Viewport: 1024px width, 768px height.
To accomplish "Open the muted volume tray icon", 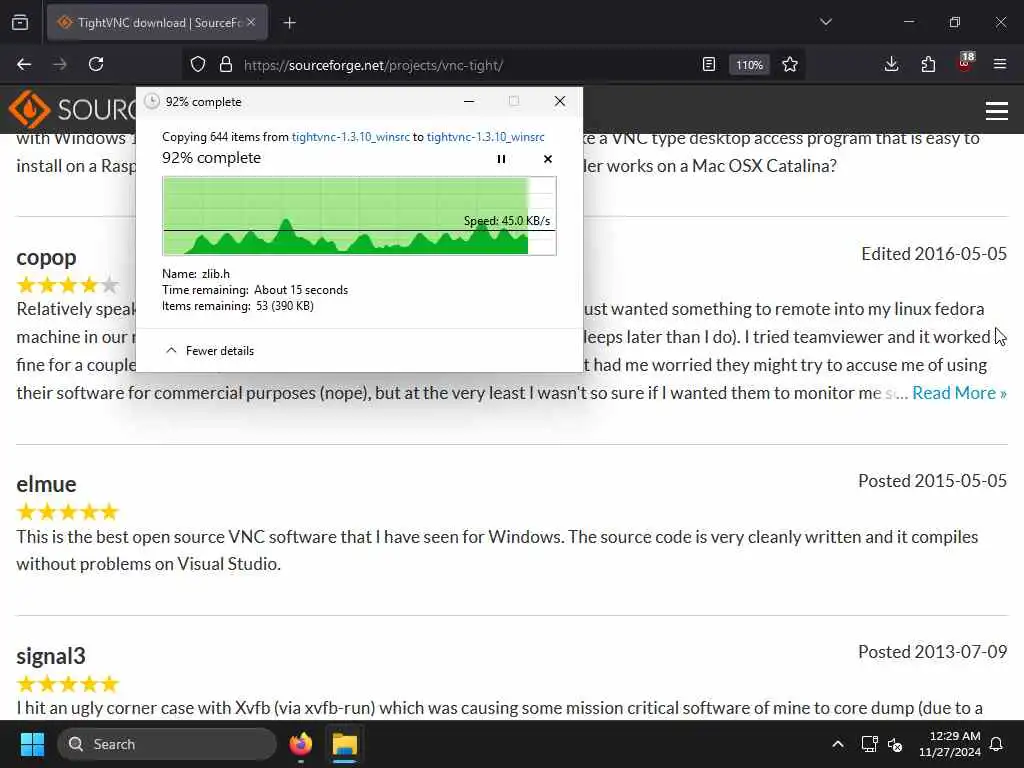I will (895, 744).
